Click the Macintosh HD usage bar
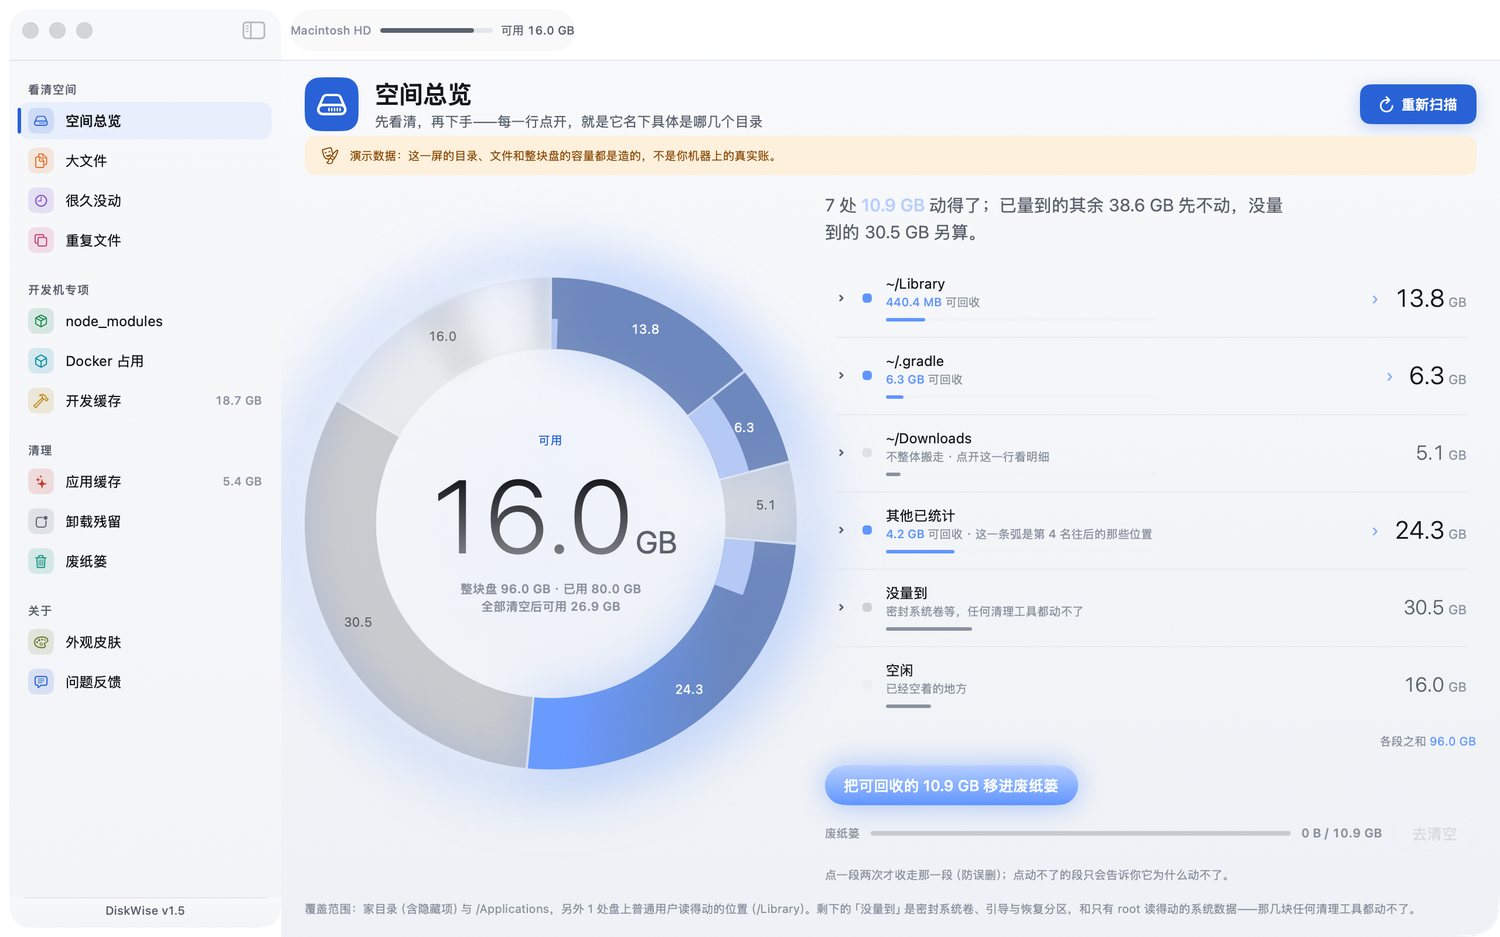1500x937 pixels. click(435, 31)
